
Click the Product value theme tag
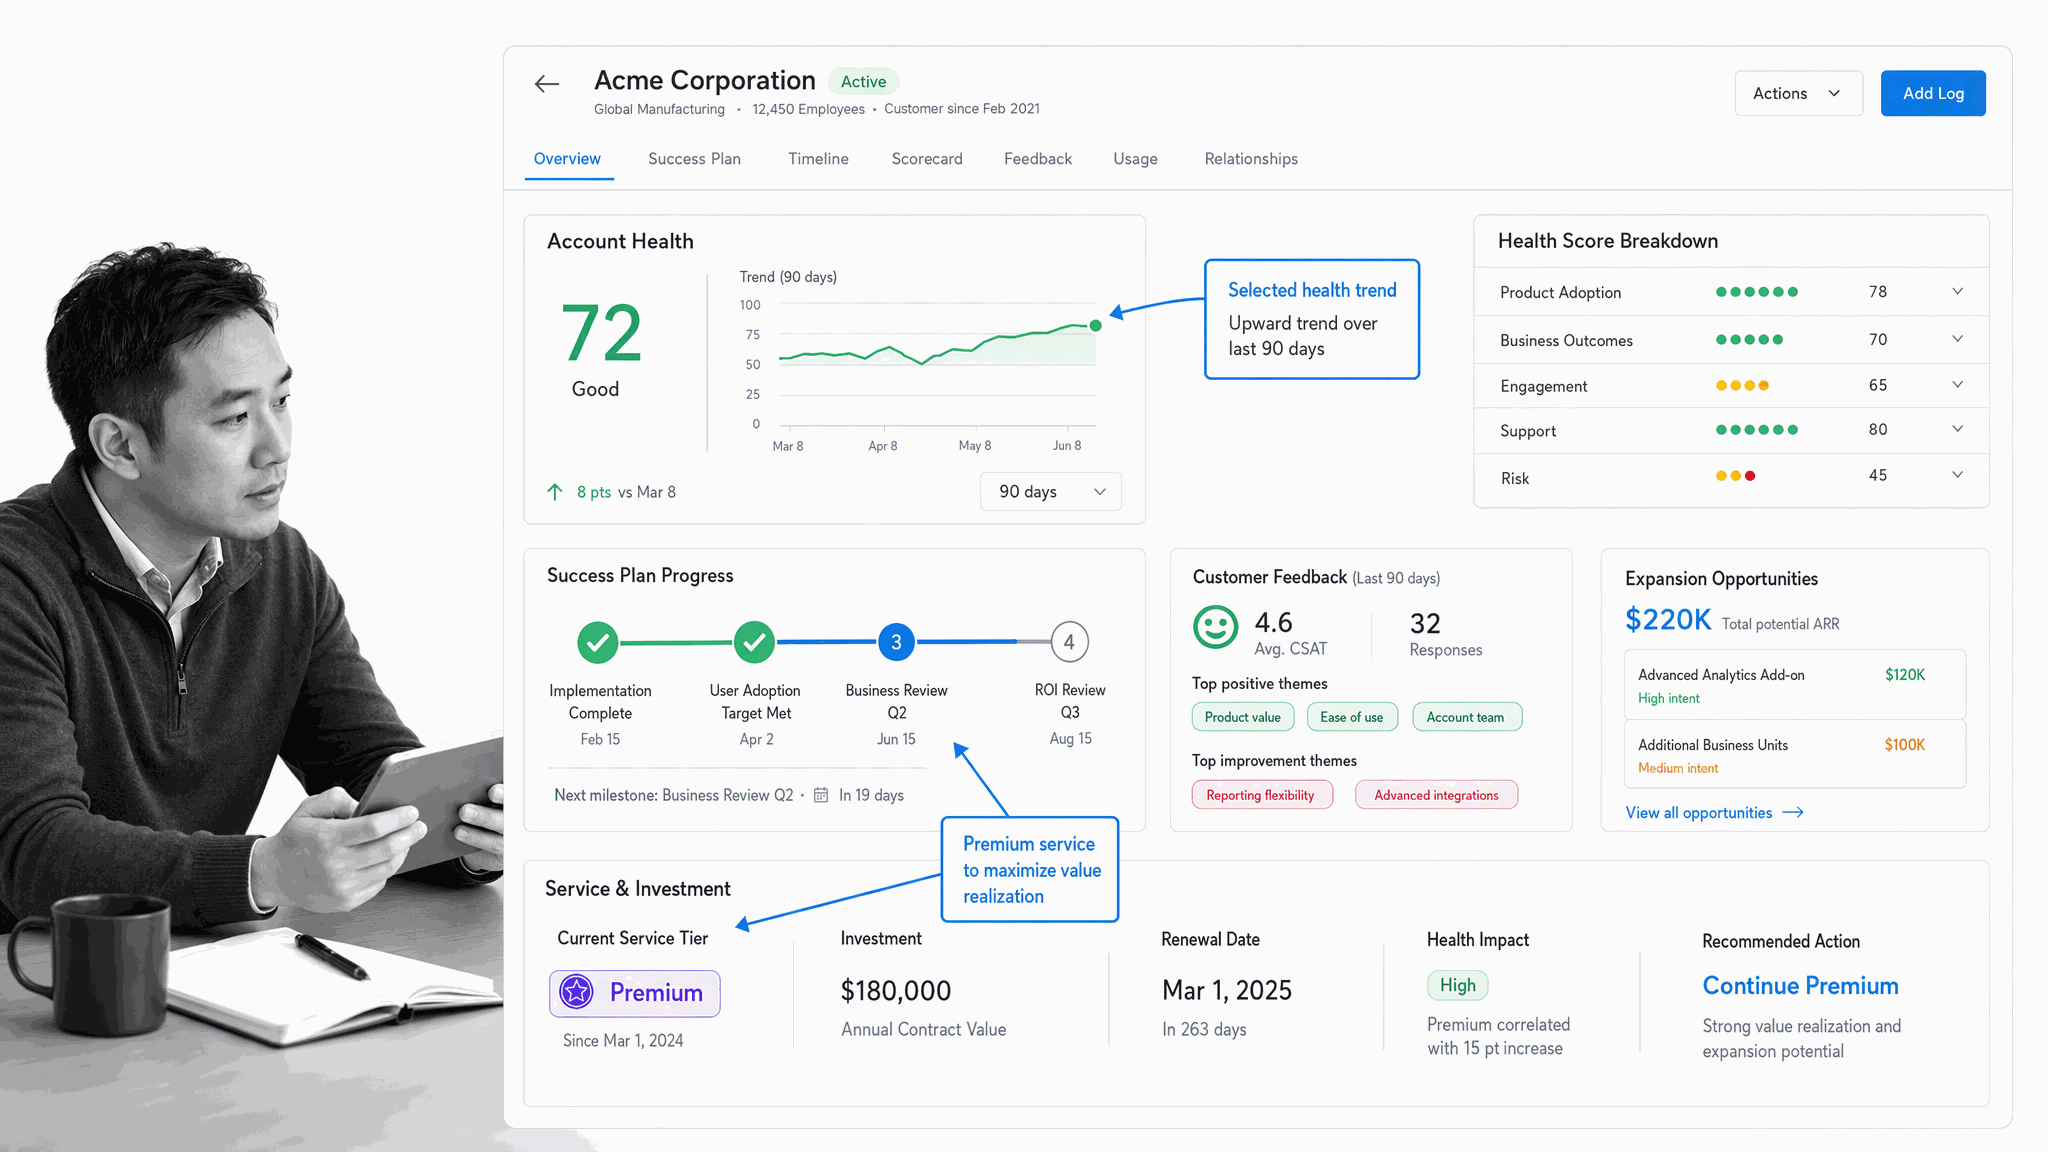coord(1243,717)
